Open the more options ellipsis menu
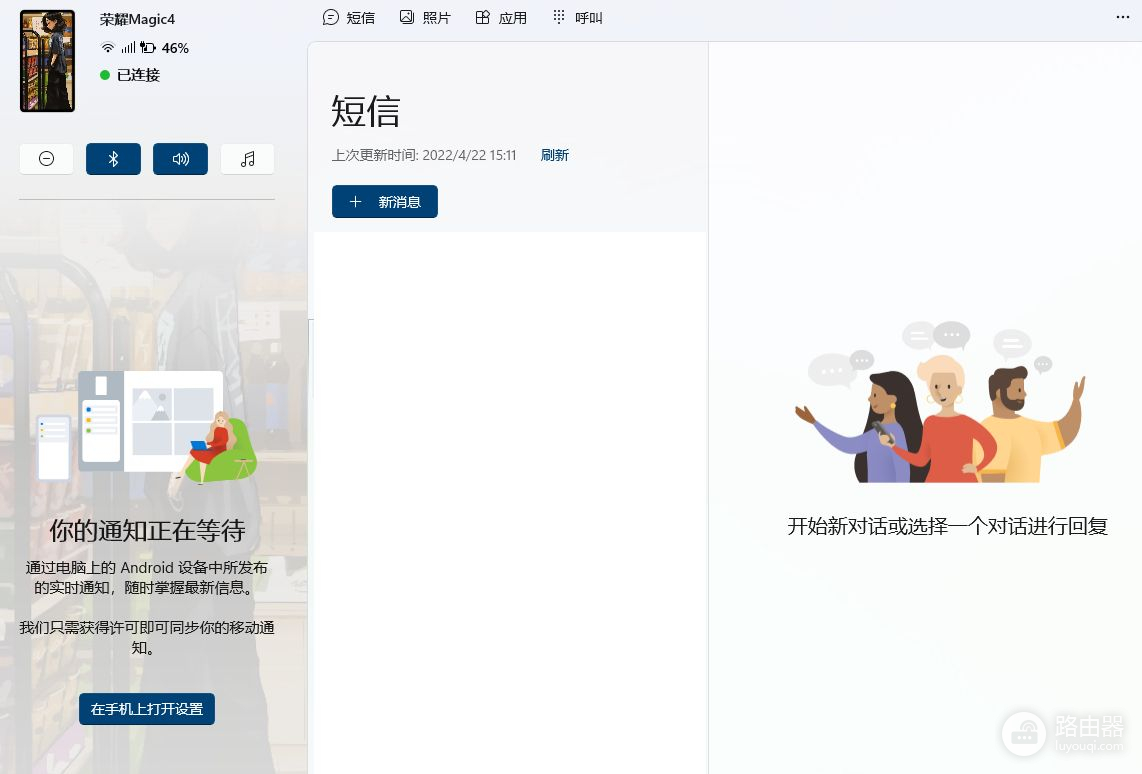The width and height of the screenshot is (1142, 774). (x=1122, y=17)
